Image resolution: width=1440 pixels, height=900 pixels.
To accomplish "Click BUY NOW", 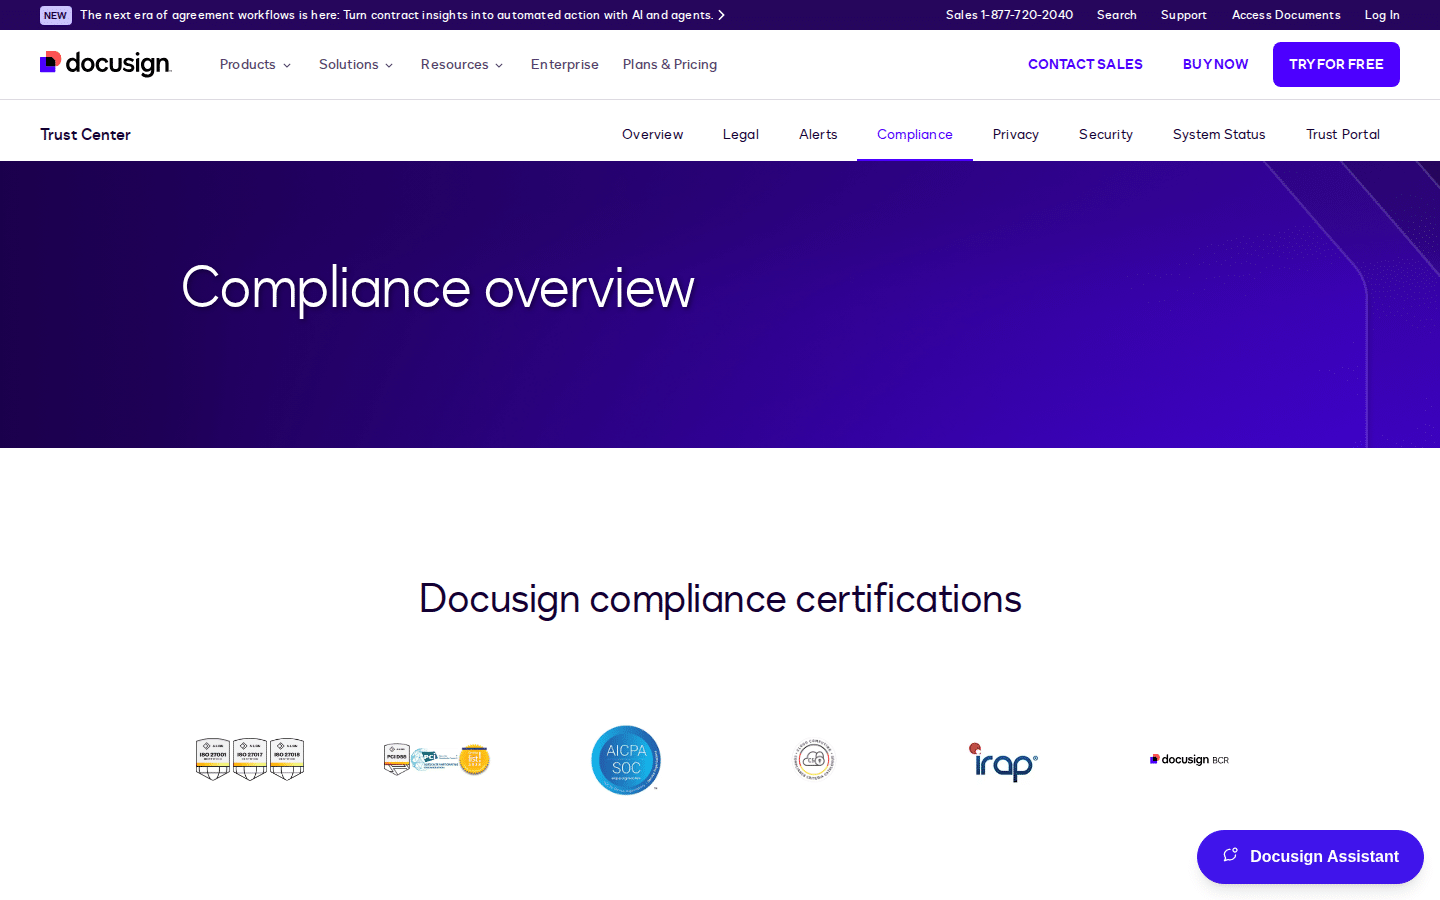I will (1215, 64).
